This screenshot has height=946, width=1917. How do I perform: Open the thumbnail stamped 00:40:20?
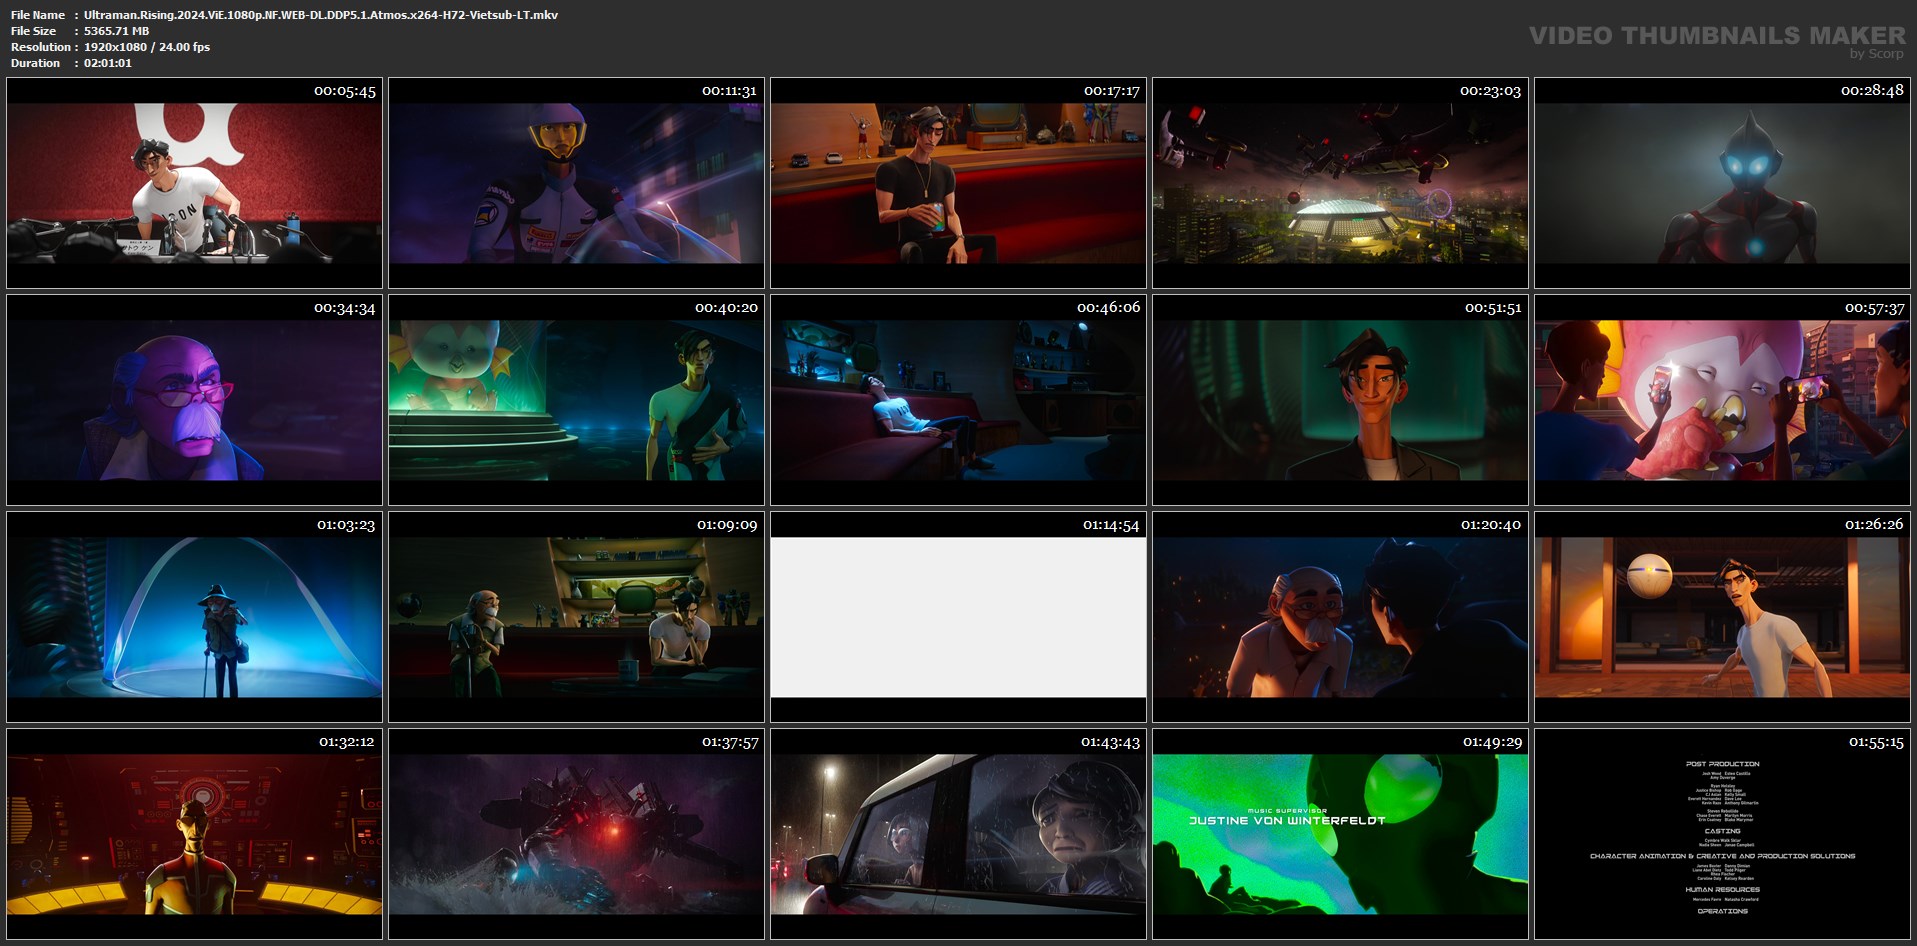(576, 400)
